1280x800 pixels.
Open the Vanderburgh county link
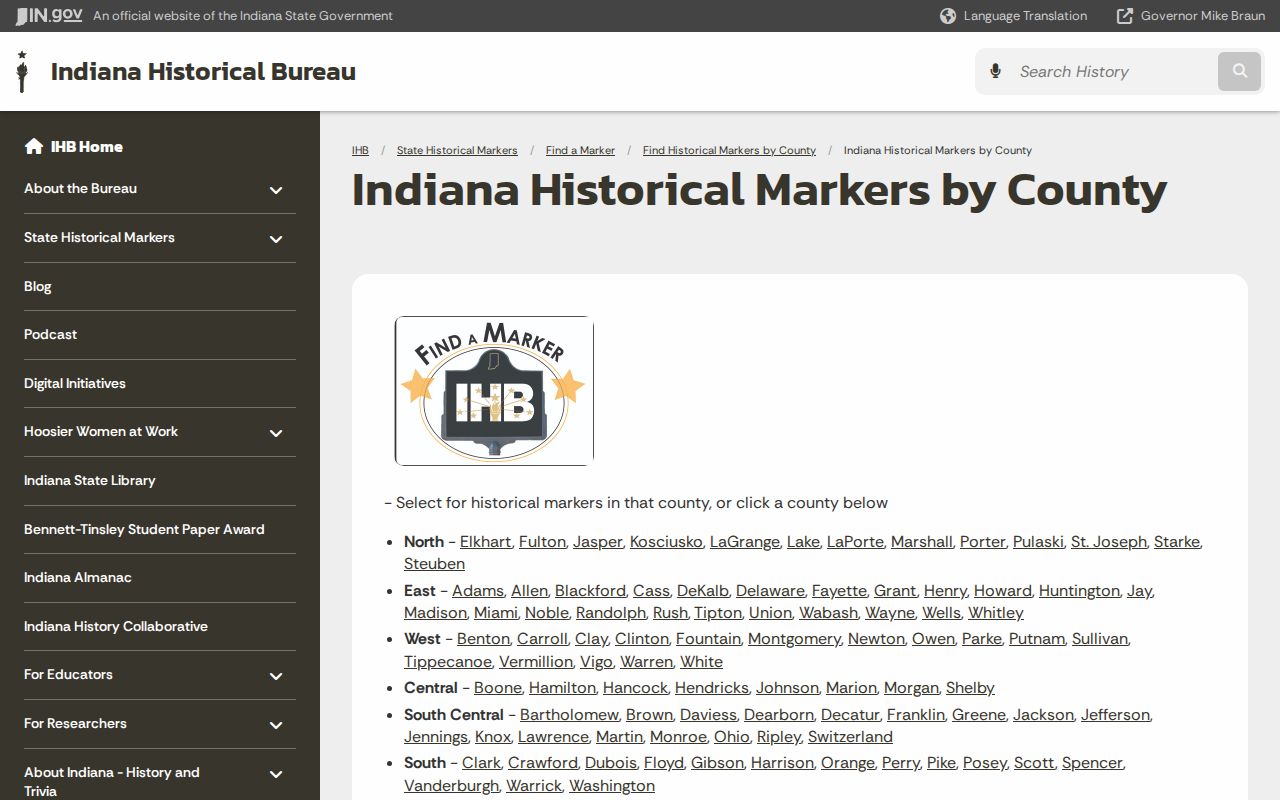(x=451, y=786)
